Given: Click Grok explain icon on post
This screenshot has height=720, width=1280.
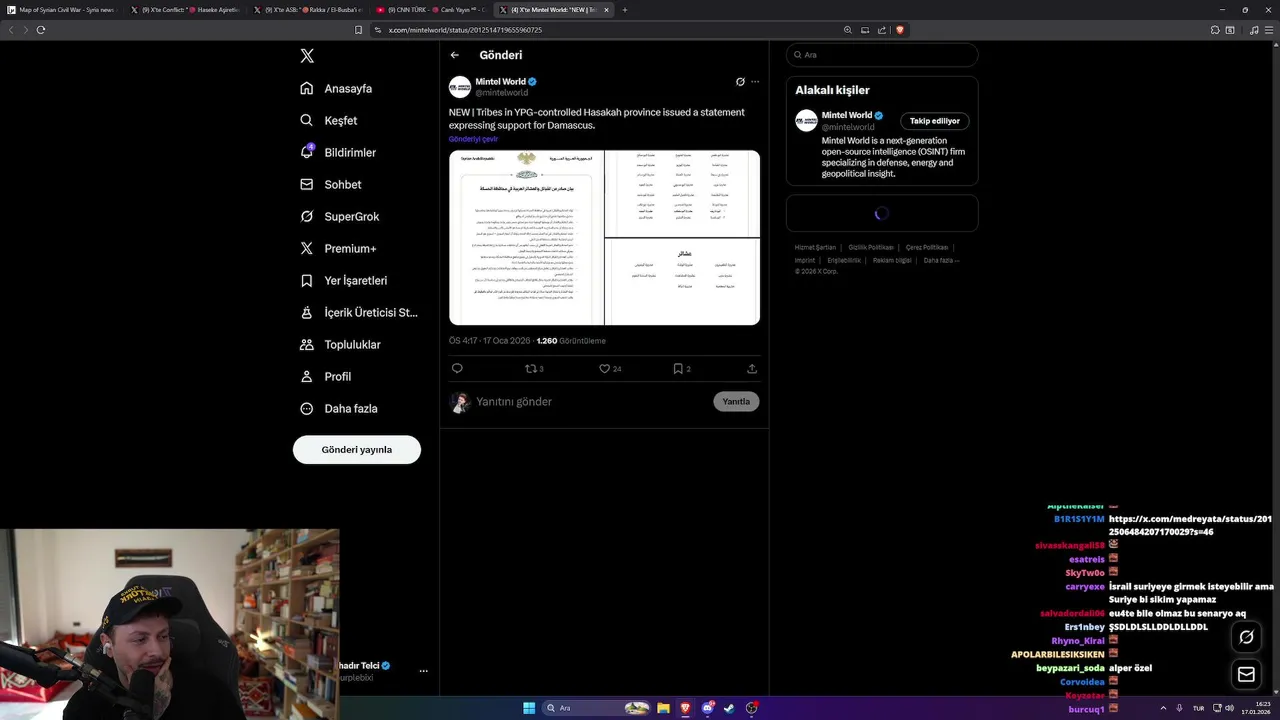Looking at the screenshot, I should click(x=740, y=82).
